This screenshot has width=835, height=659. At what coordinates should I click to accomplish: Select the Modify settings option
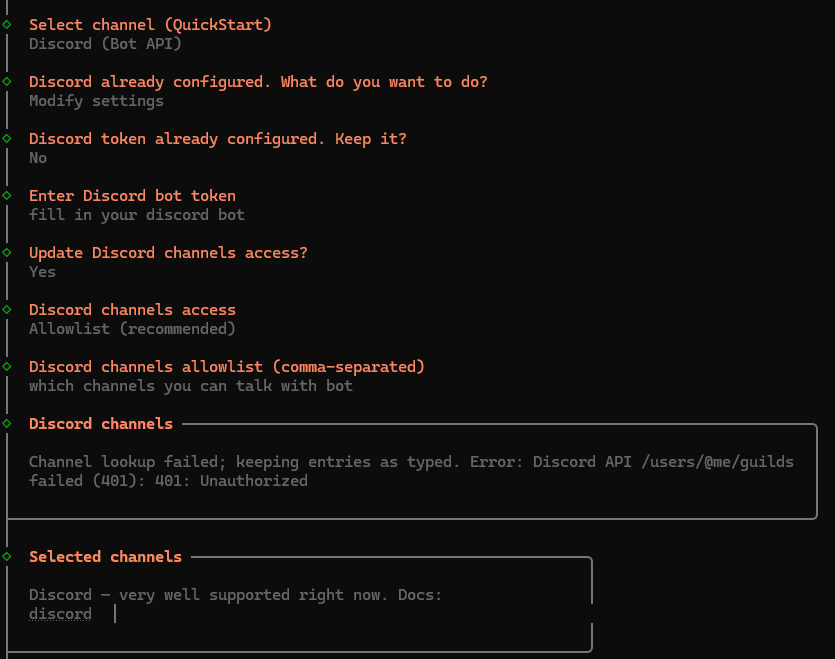96,100
